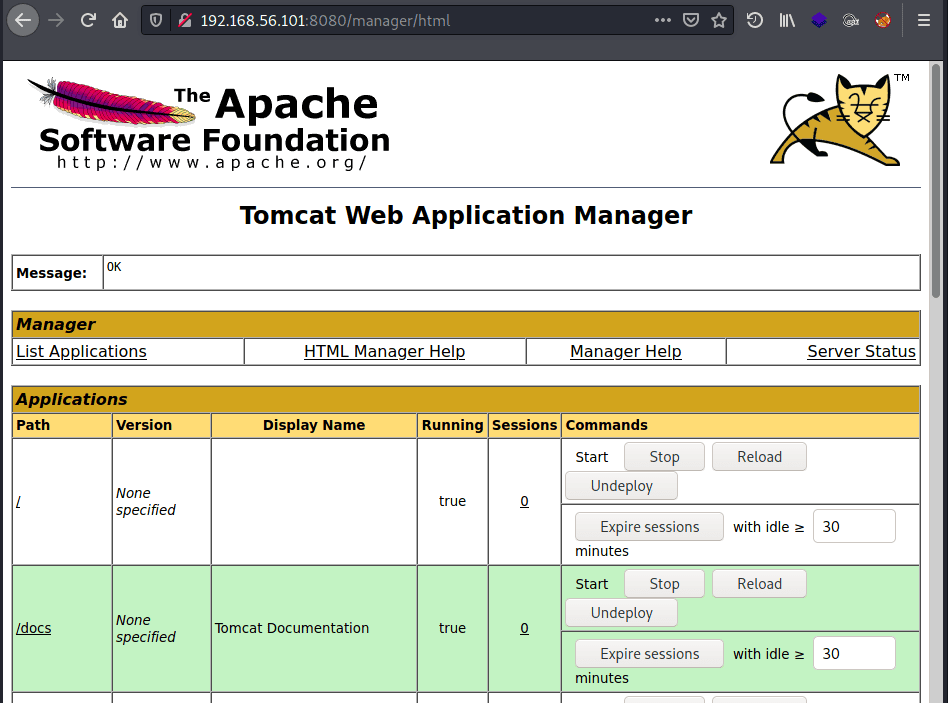
Task: Reload the current page
Action: [x=88, y=21]
